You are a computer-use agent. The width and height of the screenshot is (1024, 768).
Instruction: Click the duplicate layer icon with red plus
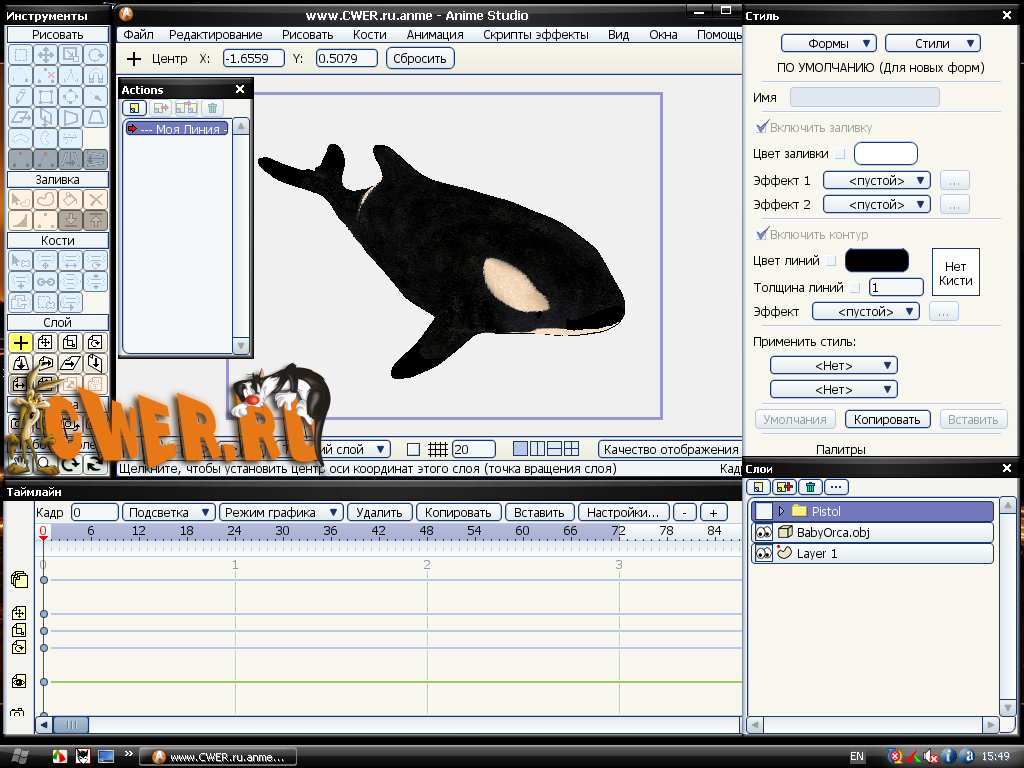coord(784,487)
